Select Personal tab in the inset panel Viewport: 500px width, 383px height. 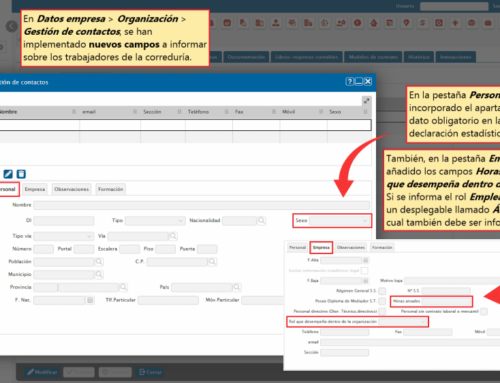(x=297, y=247)
